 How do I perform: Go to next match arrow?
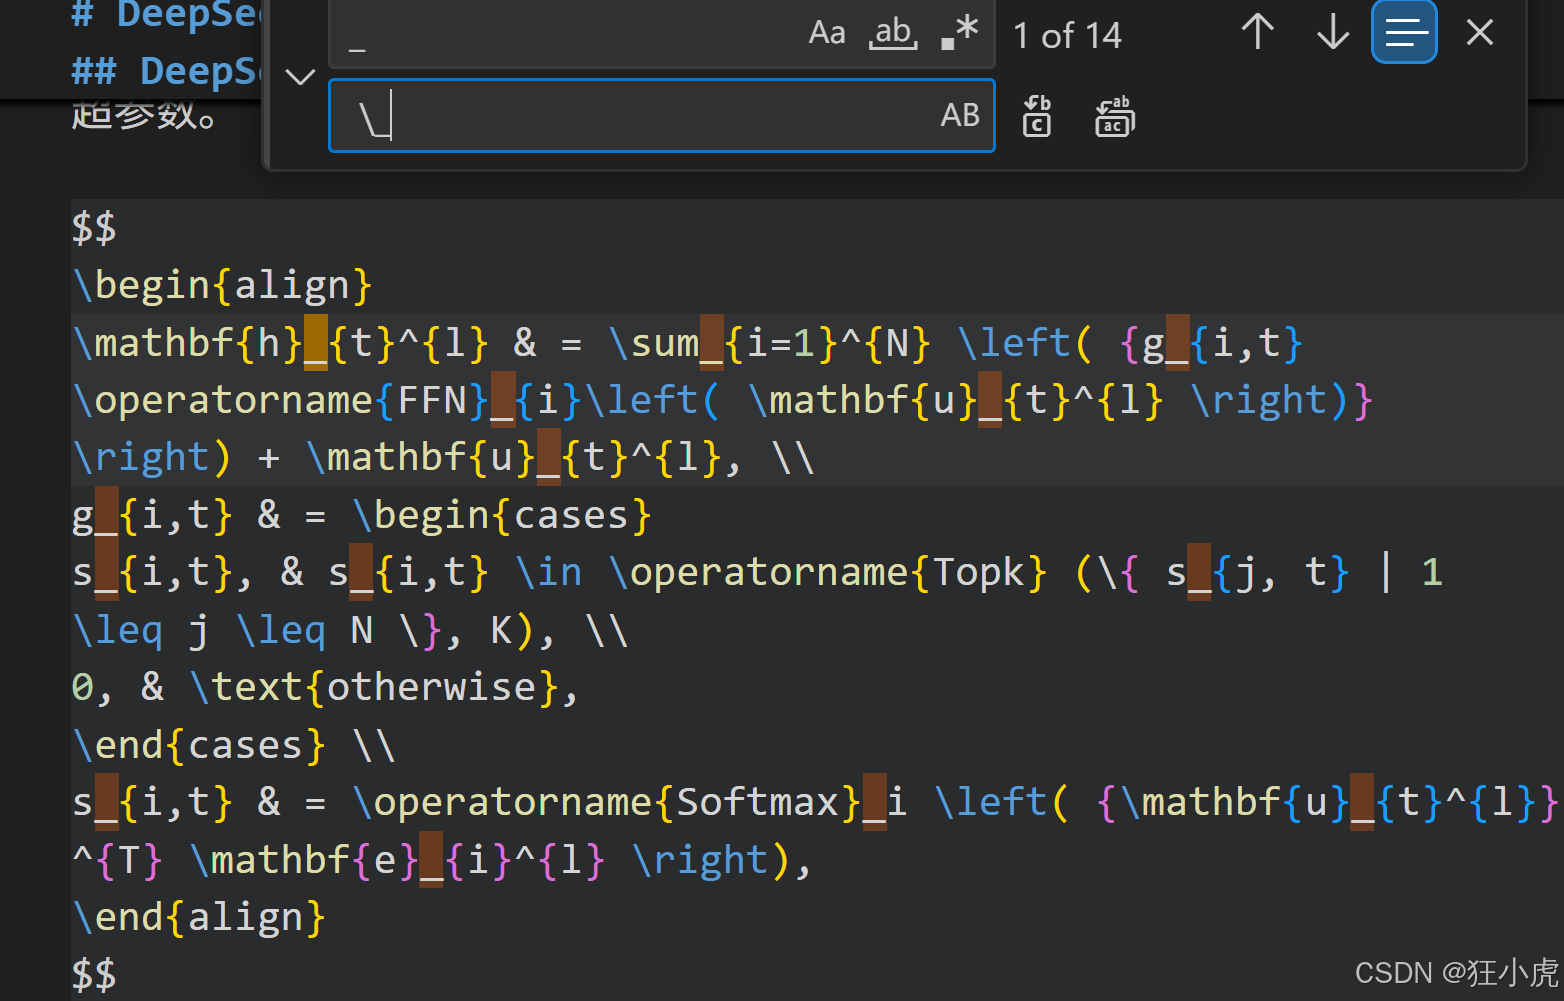pyautogui.click(x=1333, y=33)
